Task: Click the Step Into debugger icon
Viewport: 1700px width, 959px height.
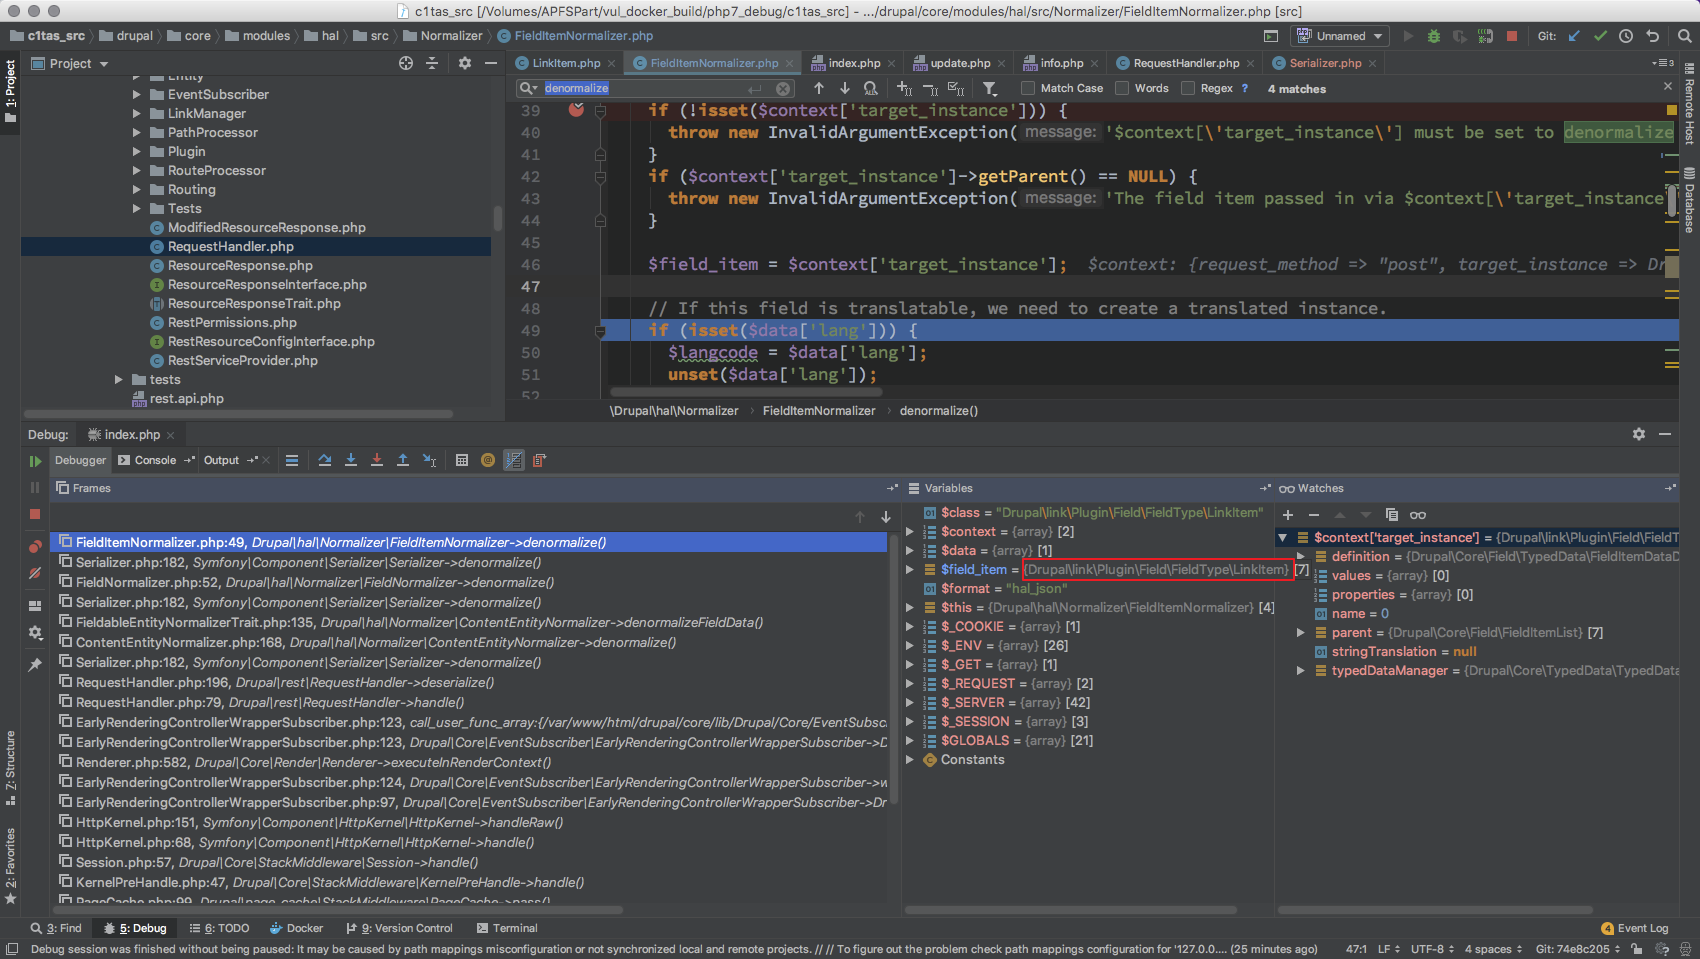Action: tap(351, 460)
